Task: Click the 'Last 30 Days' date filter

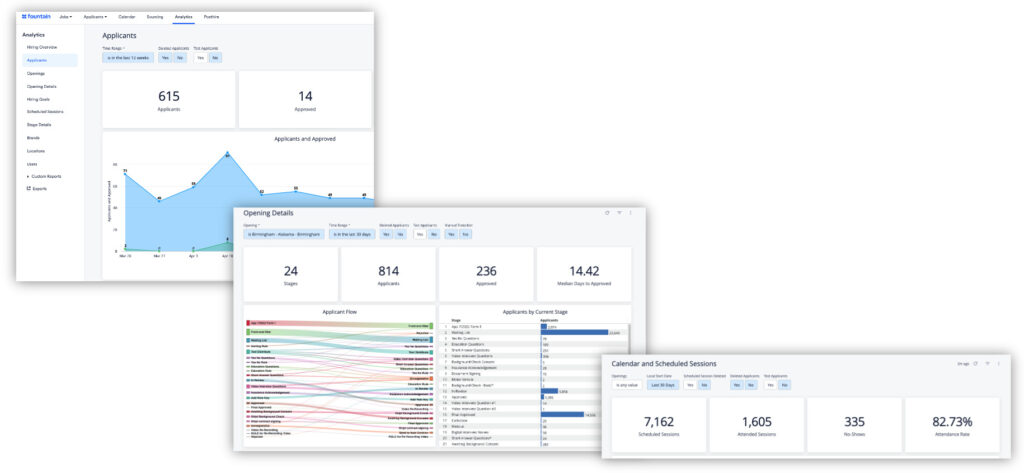Action: point(661,384)
